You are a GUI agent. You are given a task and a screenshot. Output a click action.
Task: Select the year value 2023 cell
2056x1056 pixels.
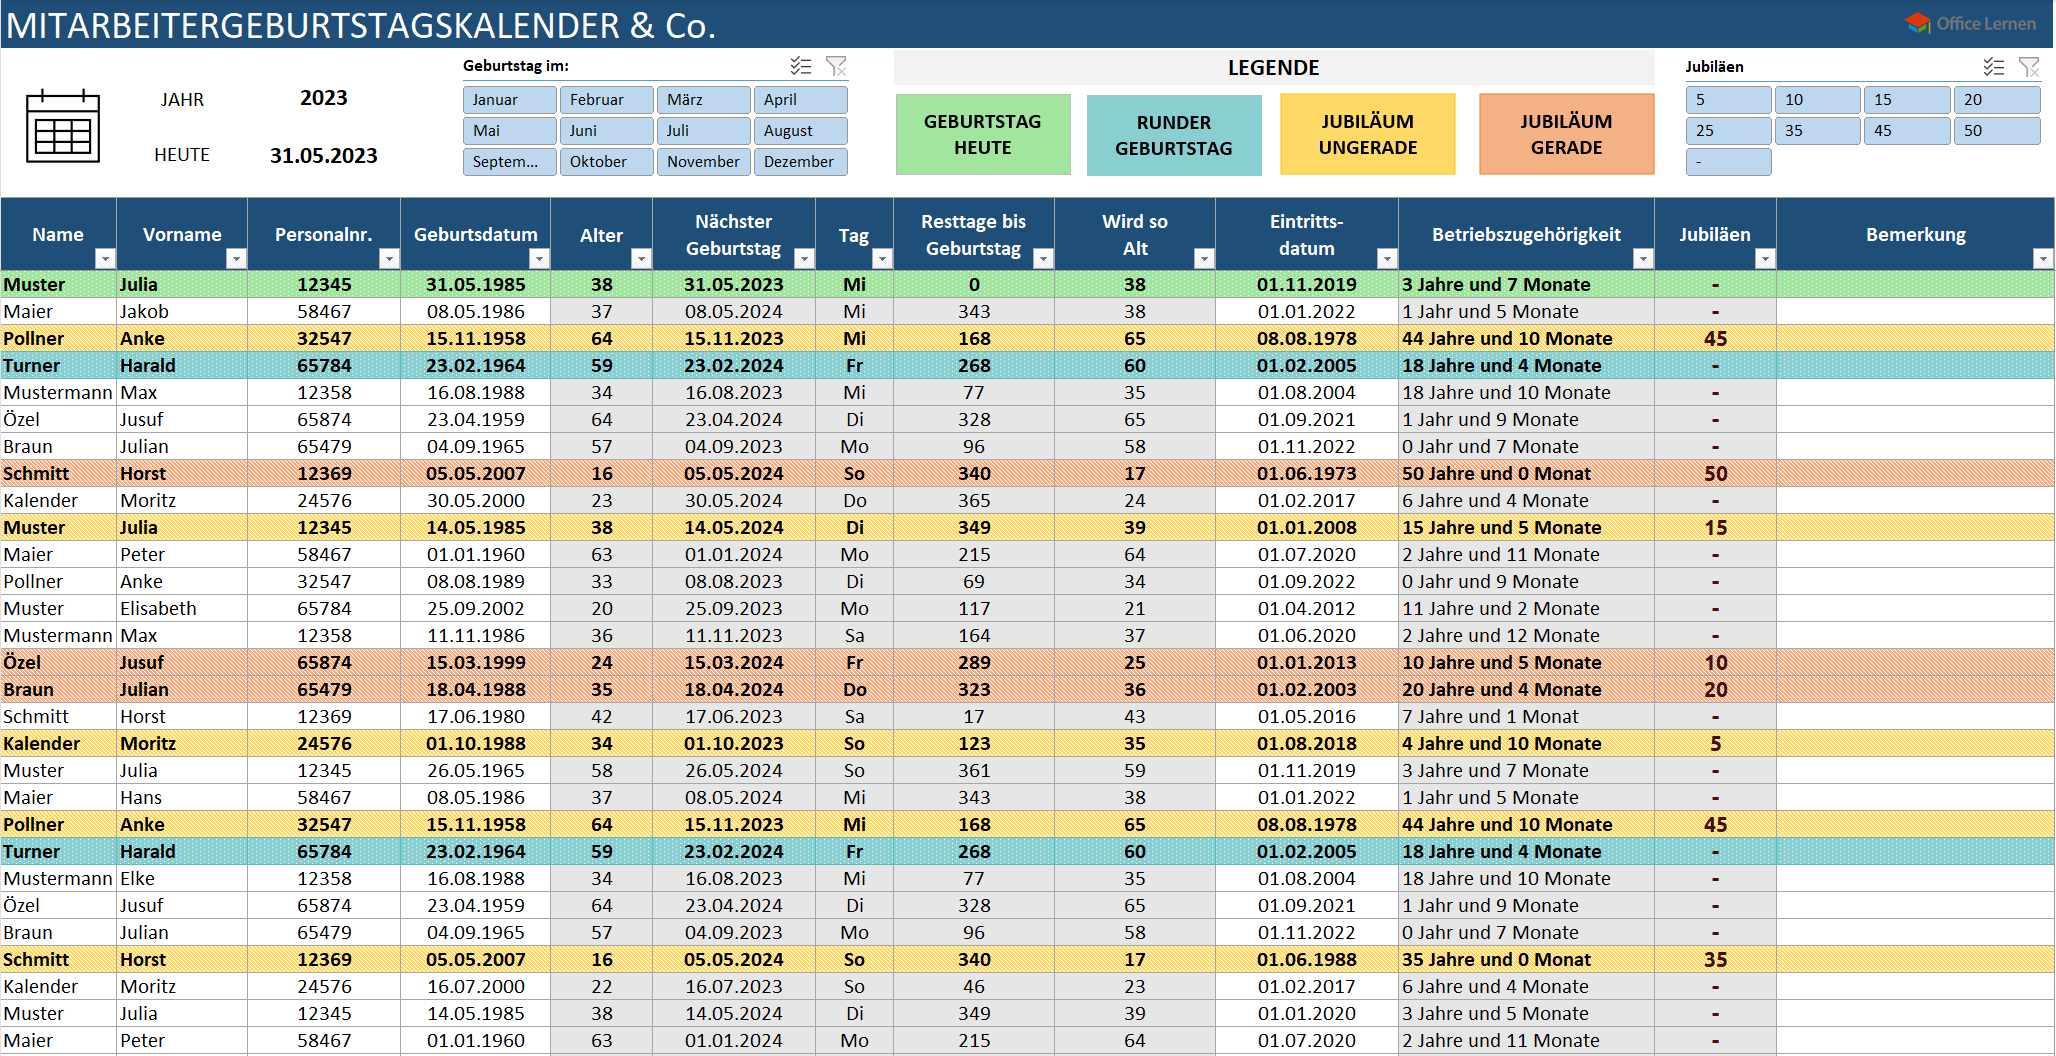pyautogui.click(x=323, y=98)
